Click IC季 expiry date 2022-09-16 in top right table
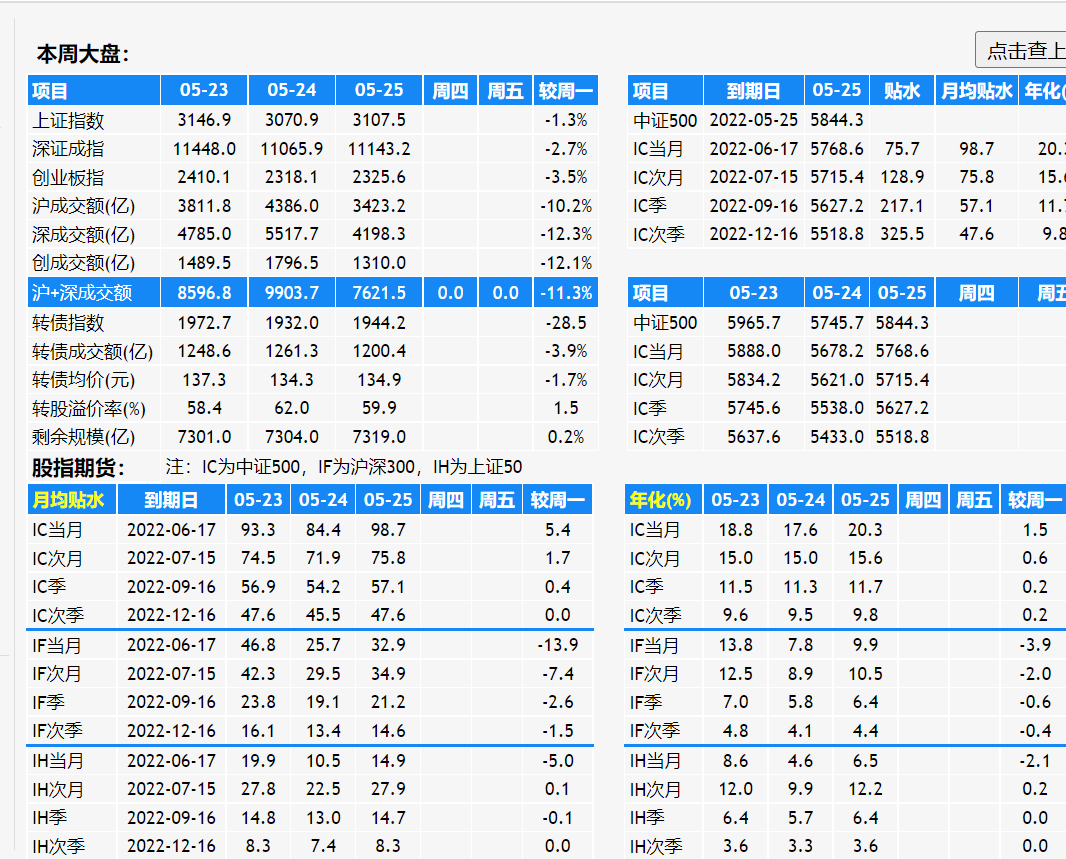 (x=753, y=206)
